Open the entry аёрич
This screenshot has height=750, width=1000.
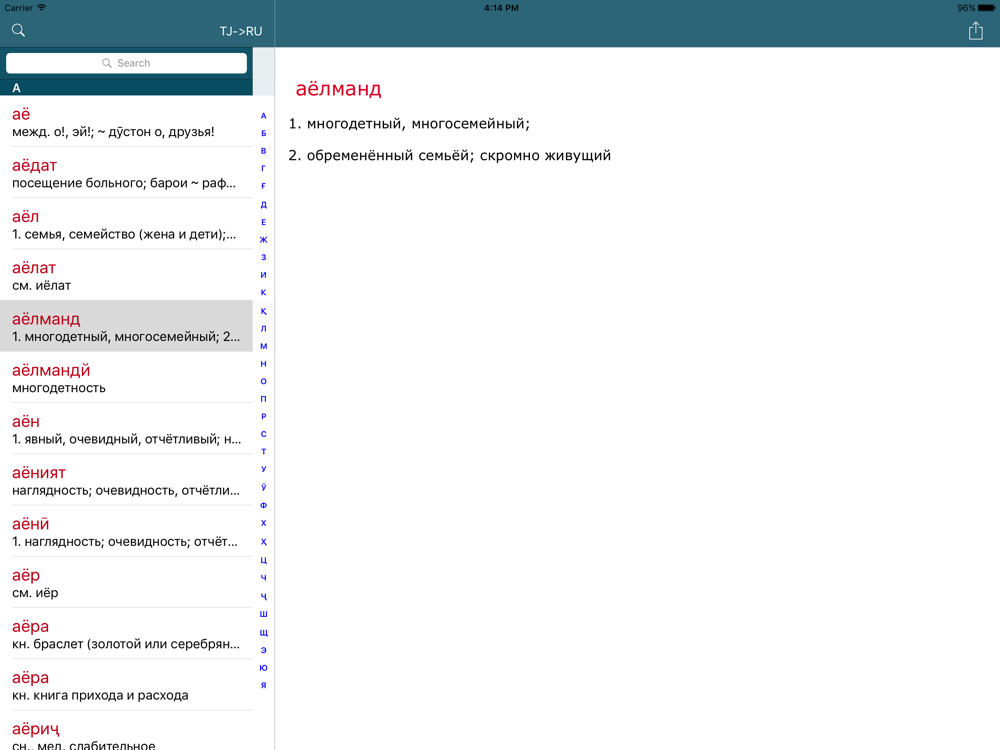pos(126,731)
